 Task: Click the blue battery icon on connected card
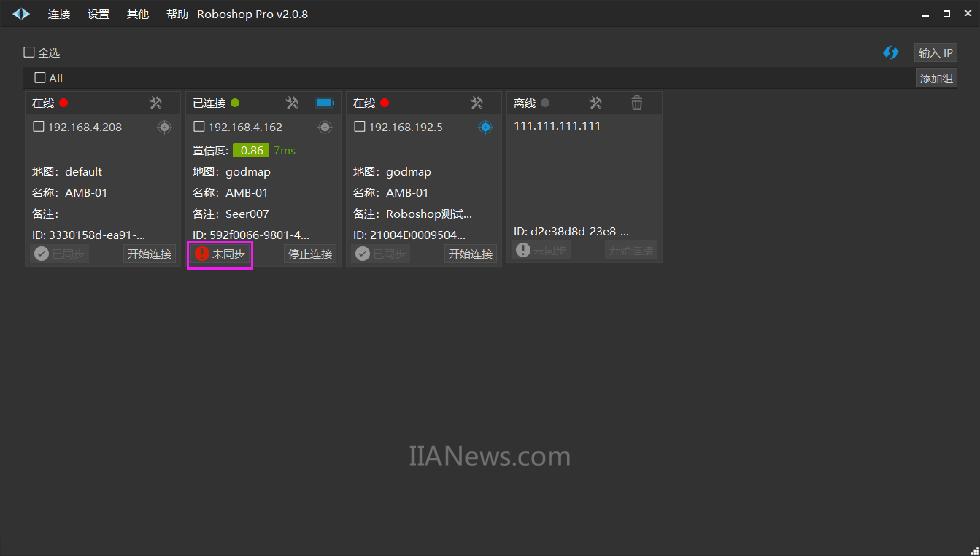[x=324, y=103]
